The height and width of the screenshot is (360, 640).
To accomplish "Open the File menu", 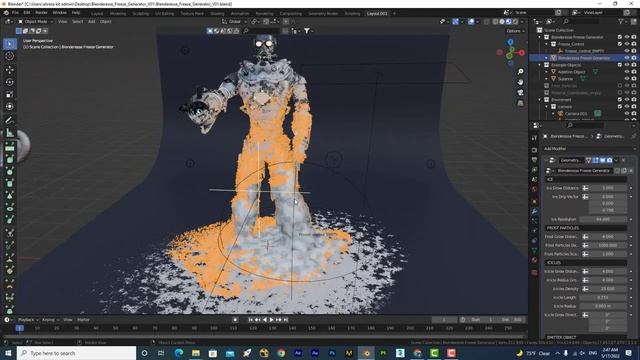I will tap(15, 13).
